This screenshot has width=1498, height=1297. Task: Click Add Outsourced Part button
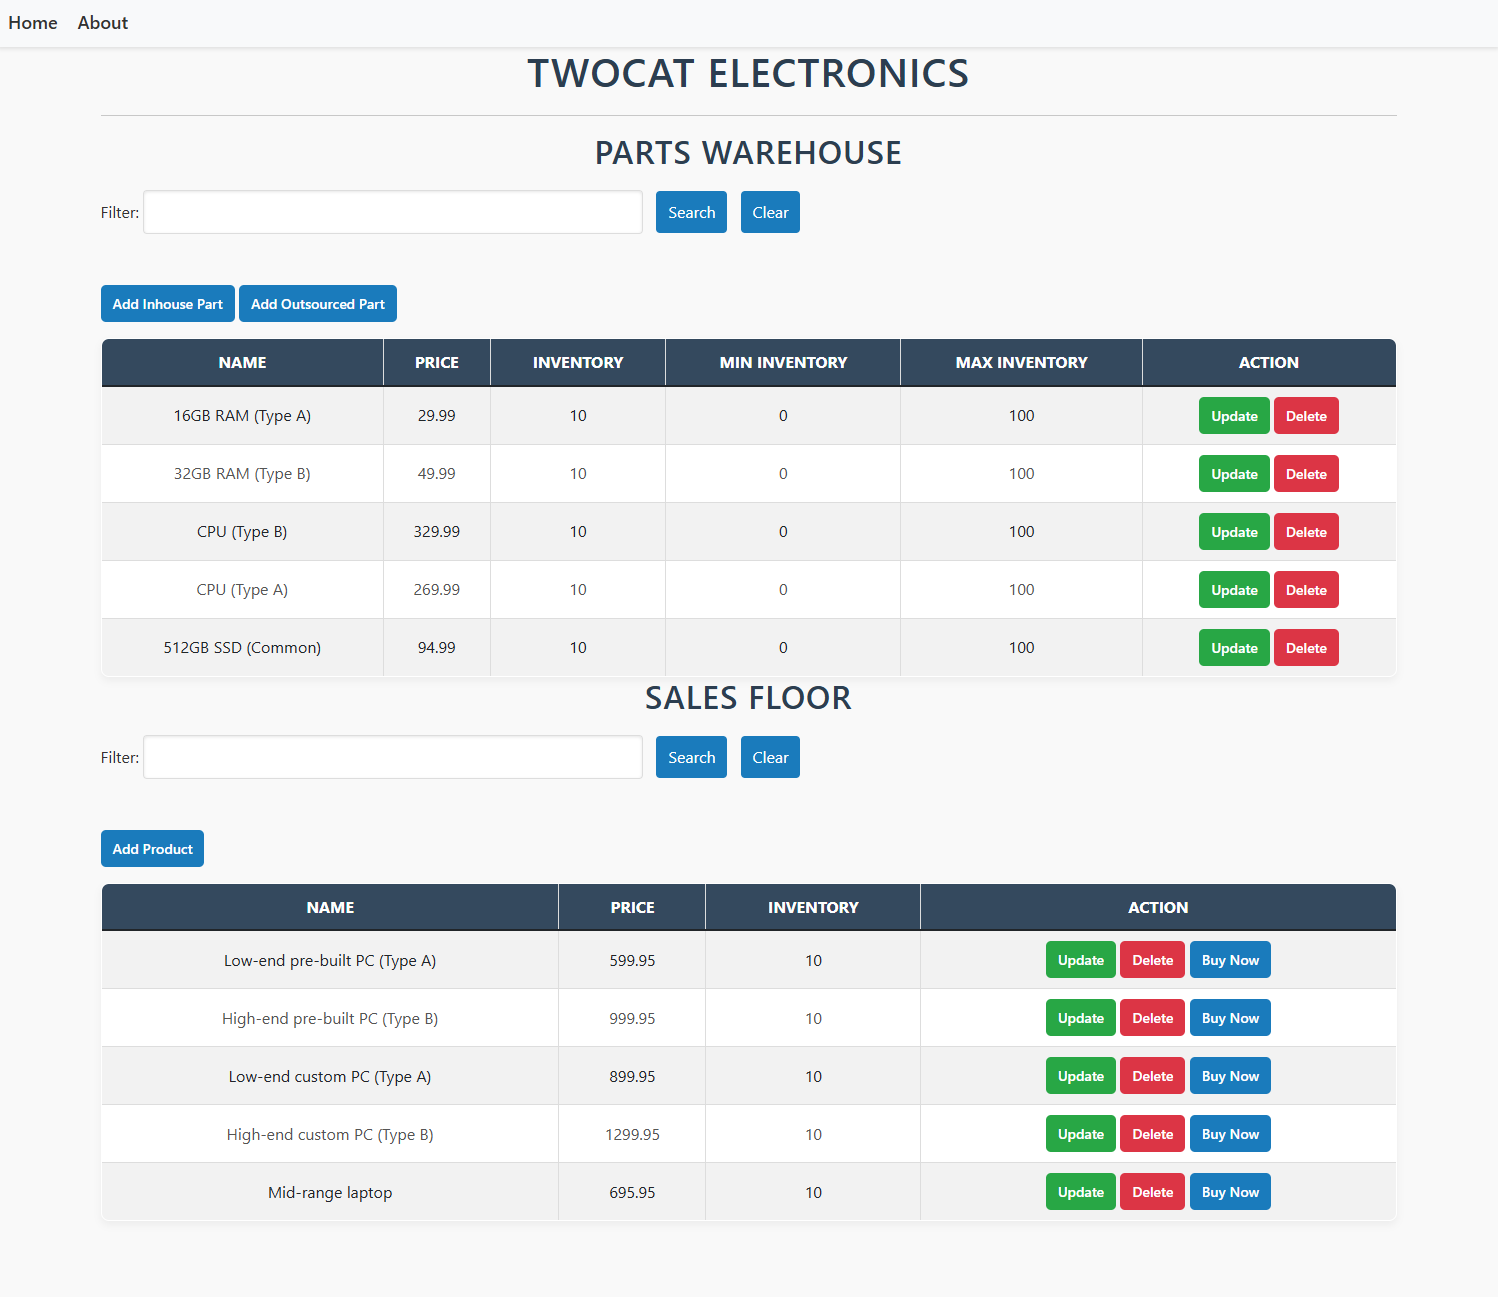tap(318, 304)
